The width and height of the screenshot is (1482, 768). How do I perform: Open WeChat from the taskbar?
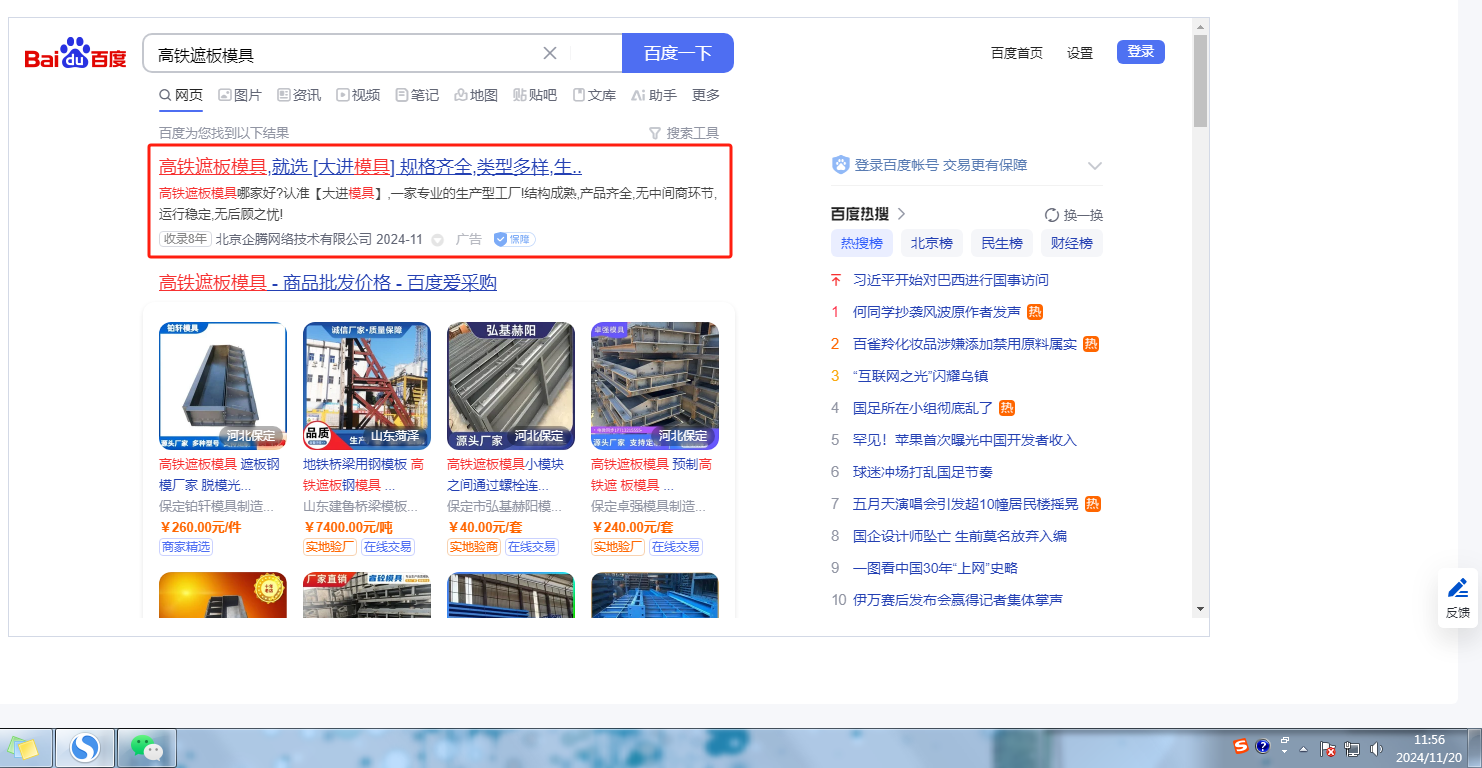[147, 748]
